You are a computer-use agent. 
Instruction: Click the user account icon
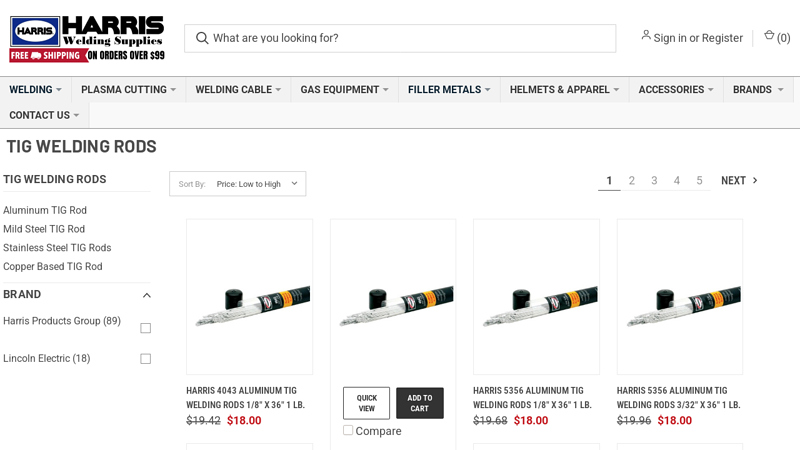pyautogui.click(x=646, y=36)
